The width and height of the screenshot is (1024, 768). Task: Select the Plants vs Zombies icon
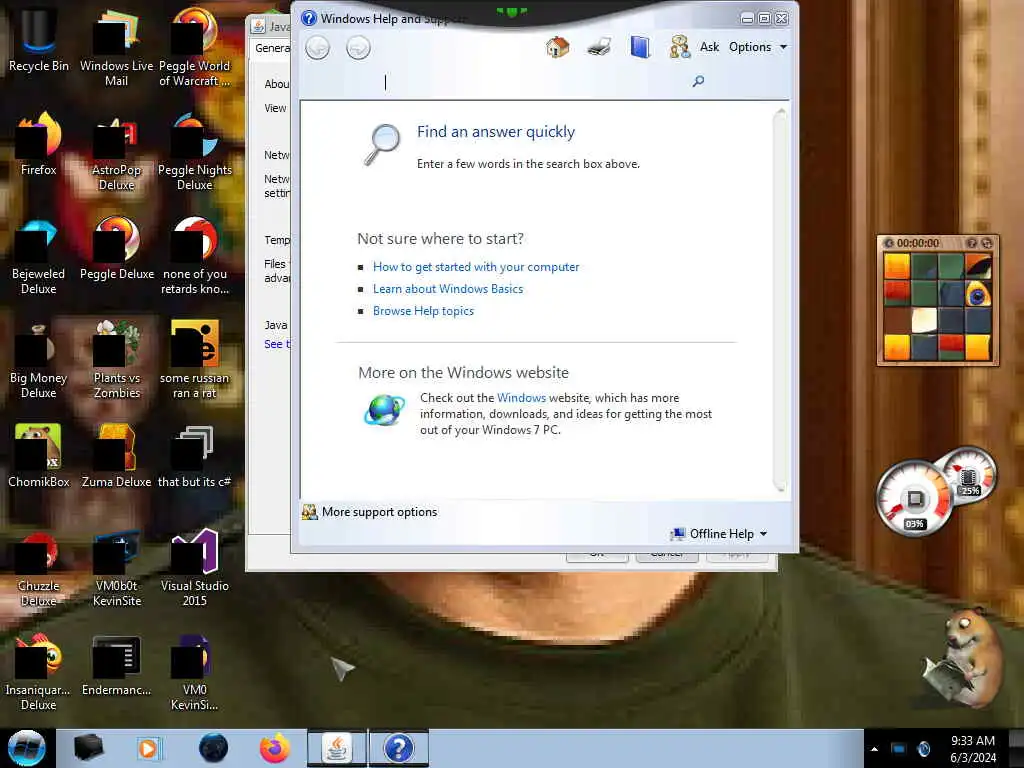pos(116,360)
